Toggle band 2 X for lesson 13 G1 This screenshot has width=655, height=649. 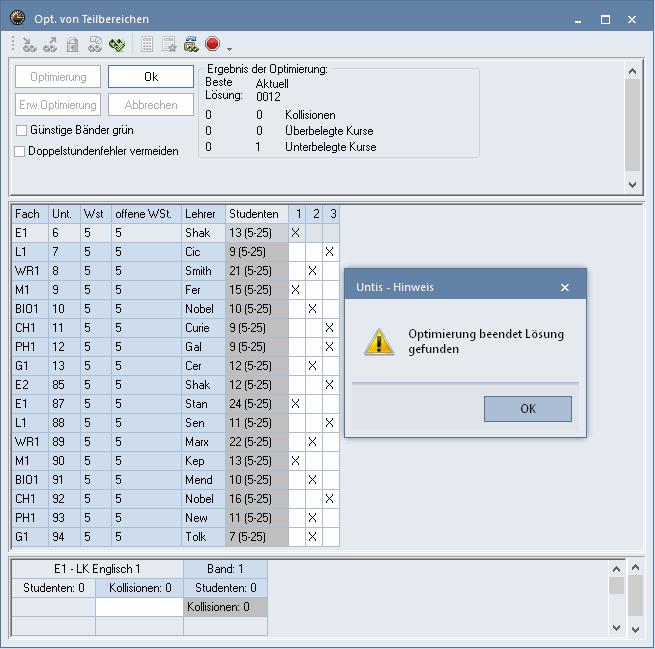click(x=314, y=366)
